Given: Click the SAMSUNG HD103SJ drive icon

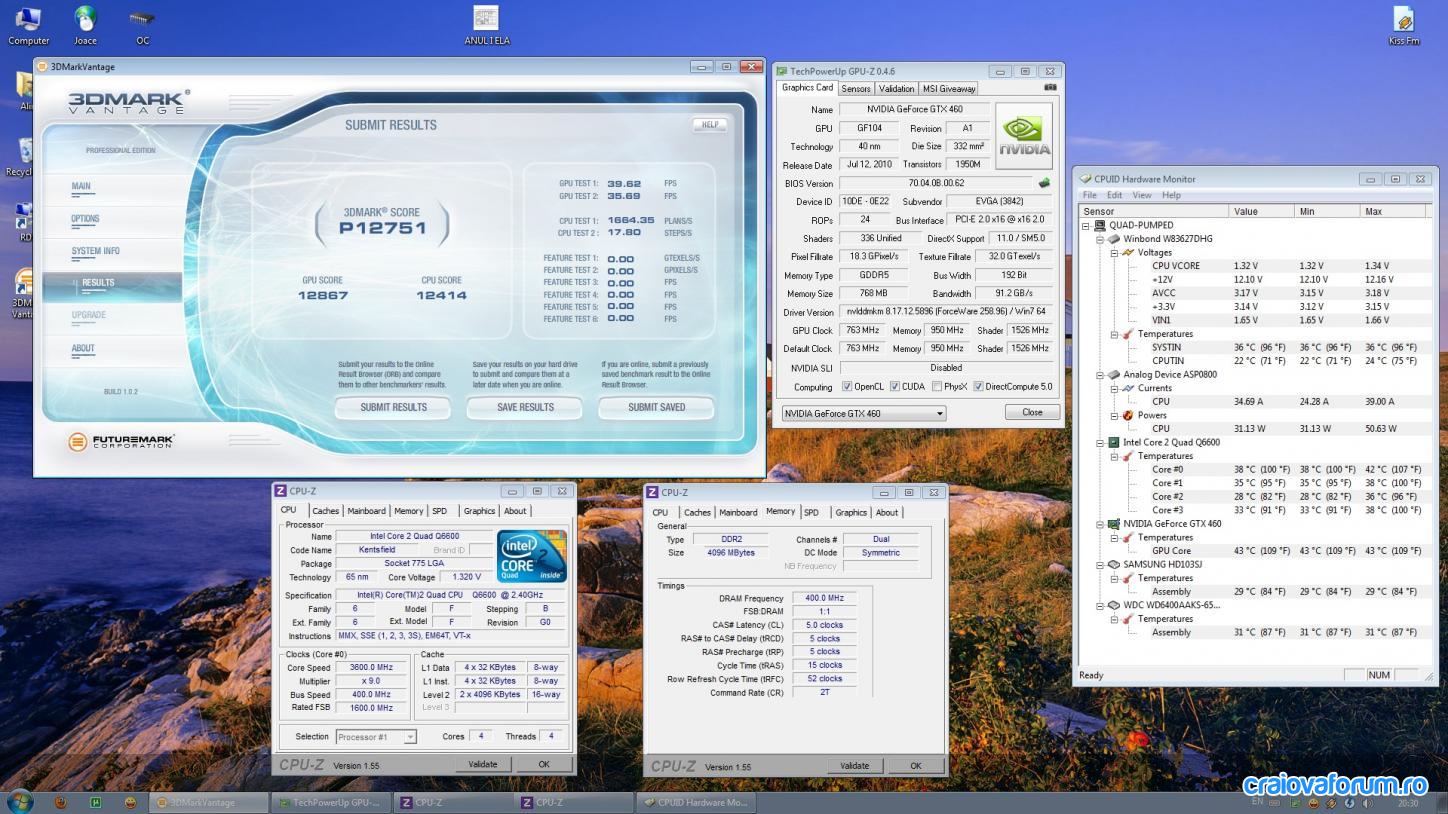Looking at the screenshot, I should click(x=1113, y=564).
